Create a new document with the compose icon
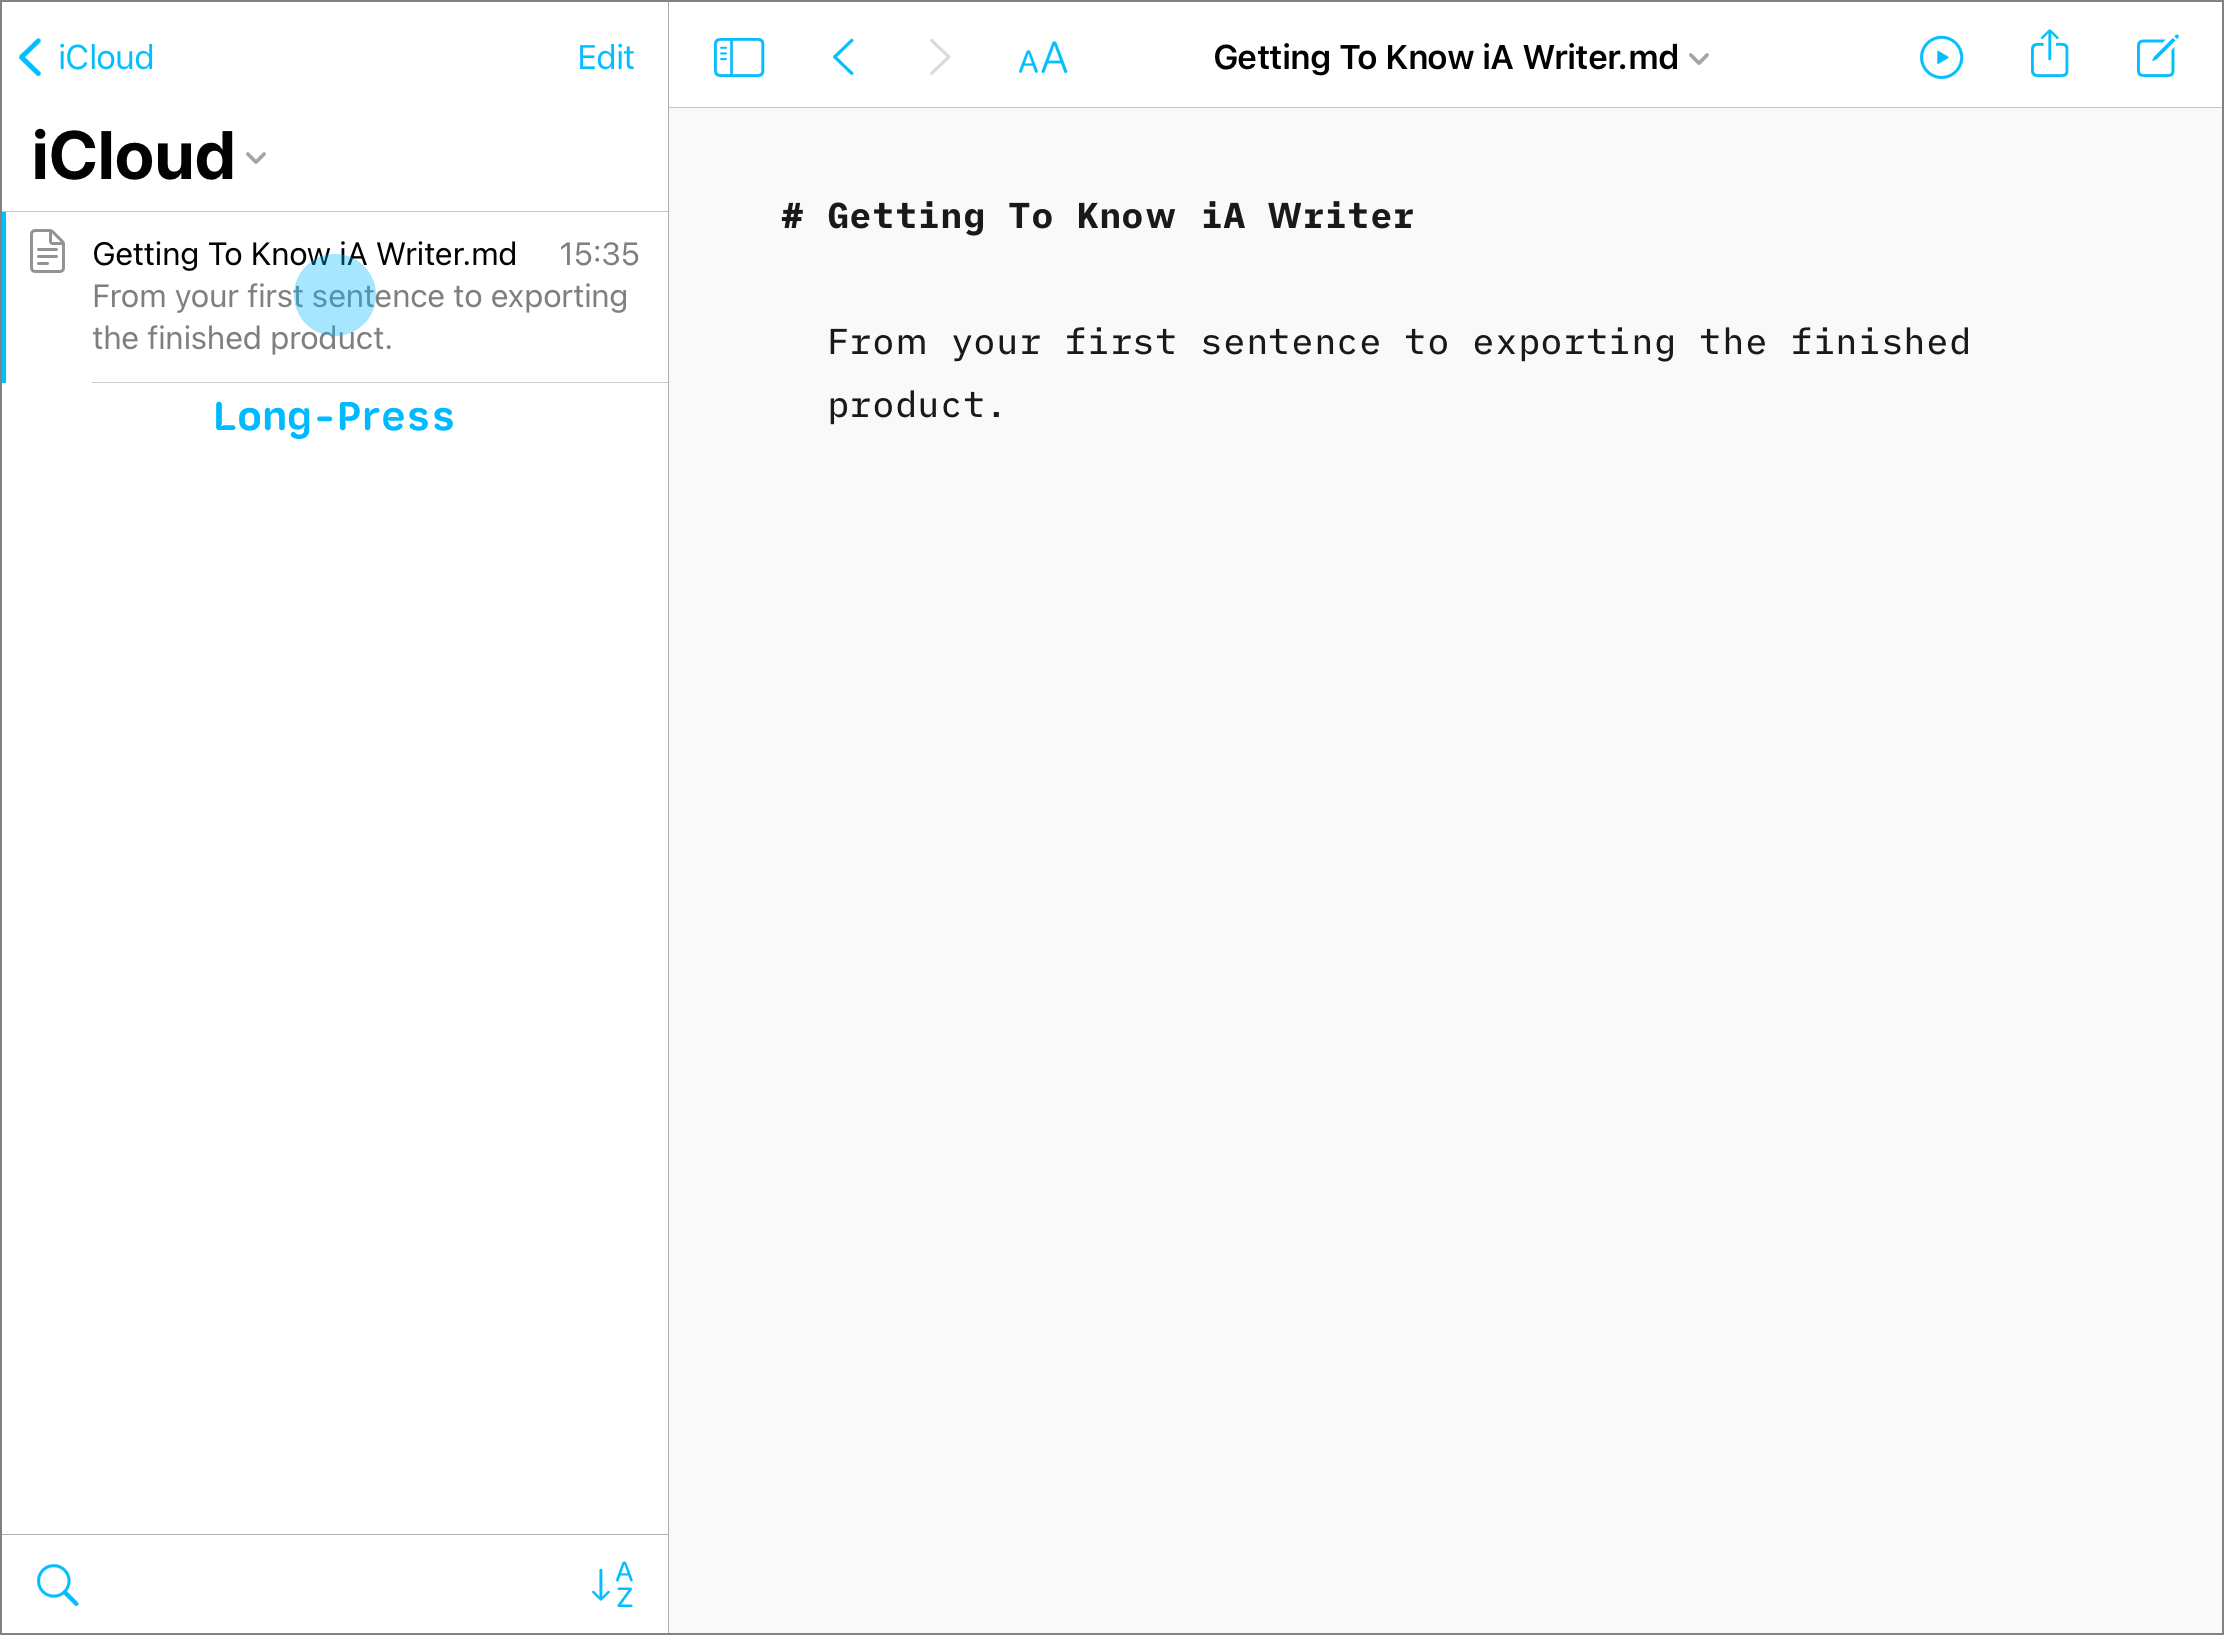 [x=2157, y=56]
